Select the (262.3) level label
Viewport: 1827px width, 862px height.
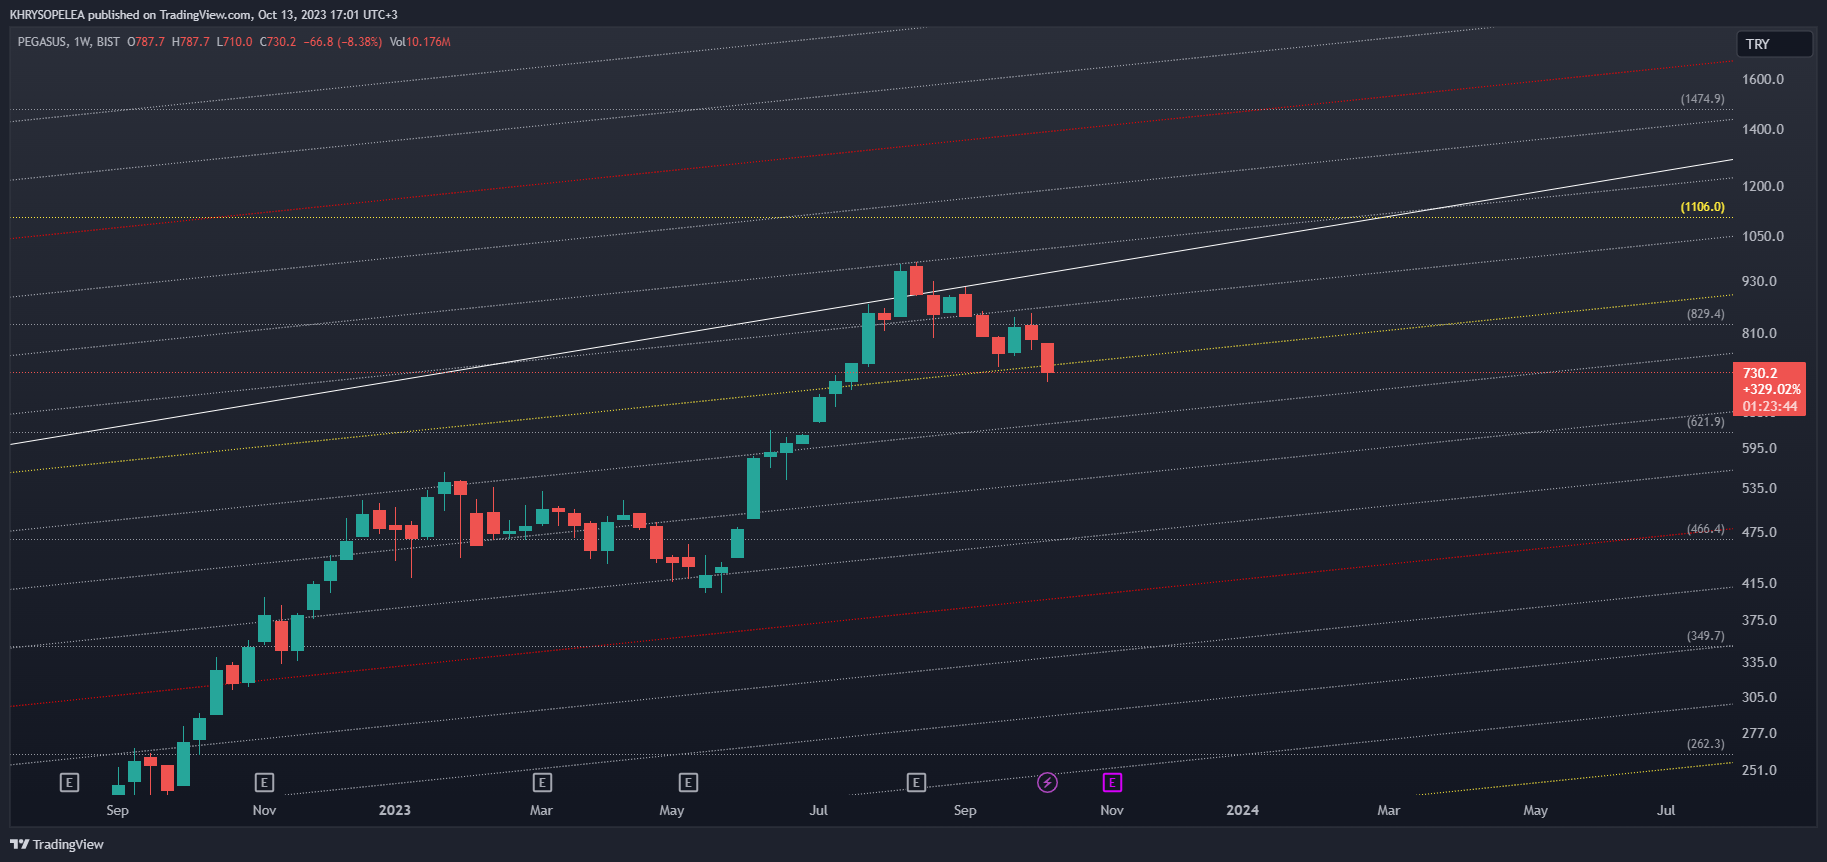(1705, 744)
